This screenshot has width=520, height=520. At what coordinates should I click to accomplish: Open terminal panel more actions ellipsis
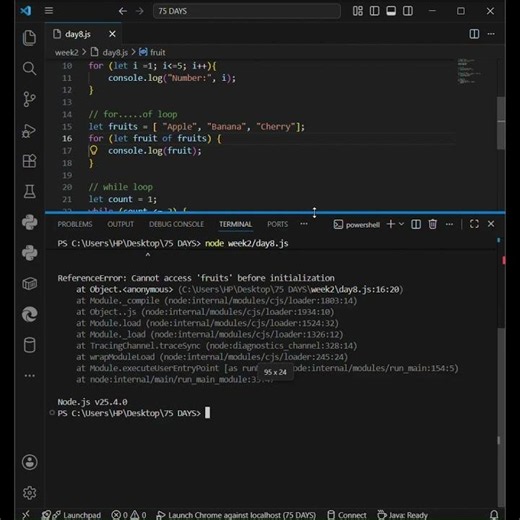tap(449, 224)
